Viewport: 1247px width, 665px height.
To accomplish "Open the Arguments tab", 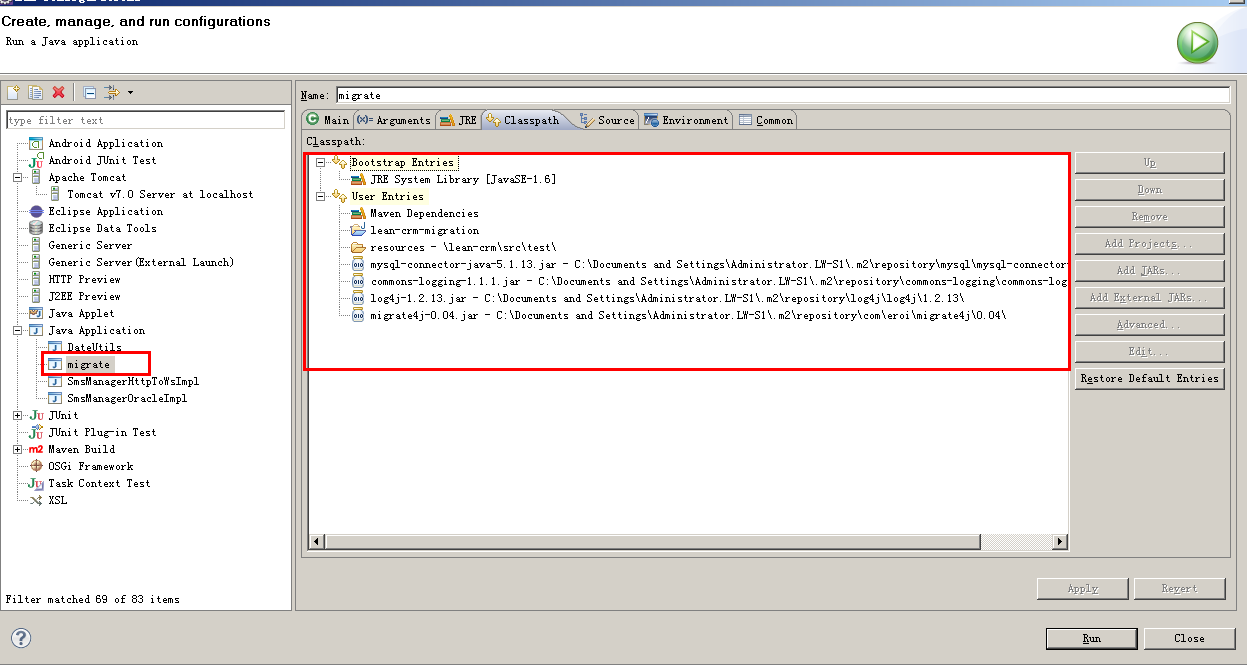I will 394,120.
